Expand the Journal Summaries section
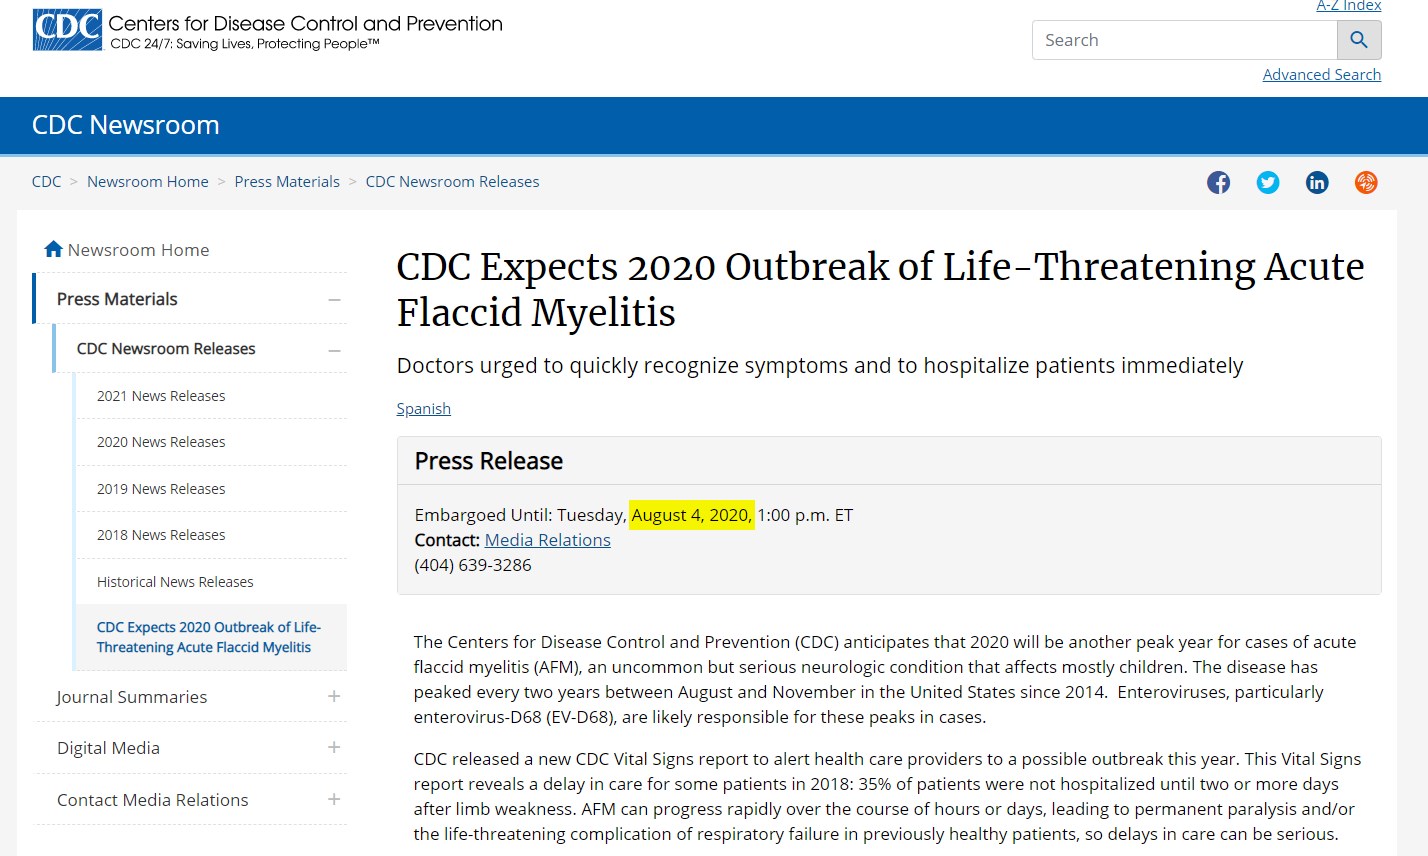The image size is (1428, 856). click(334, 696)
